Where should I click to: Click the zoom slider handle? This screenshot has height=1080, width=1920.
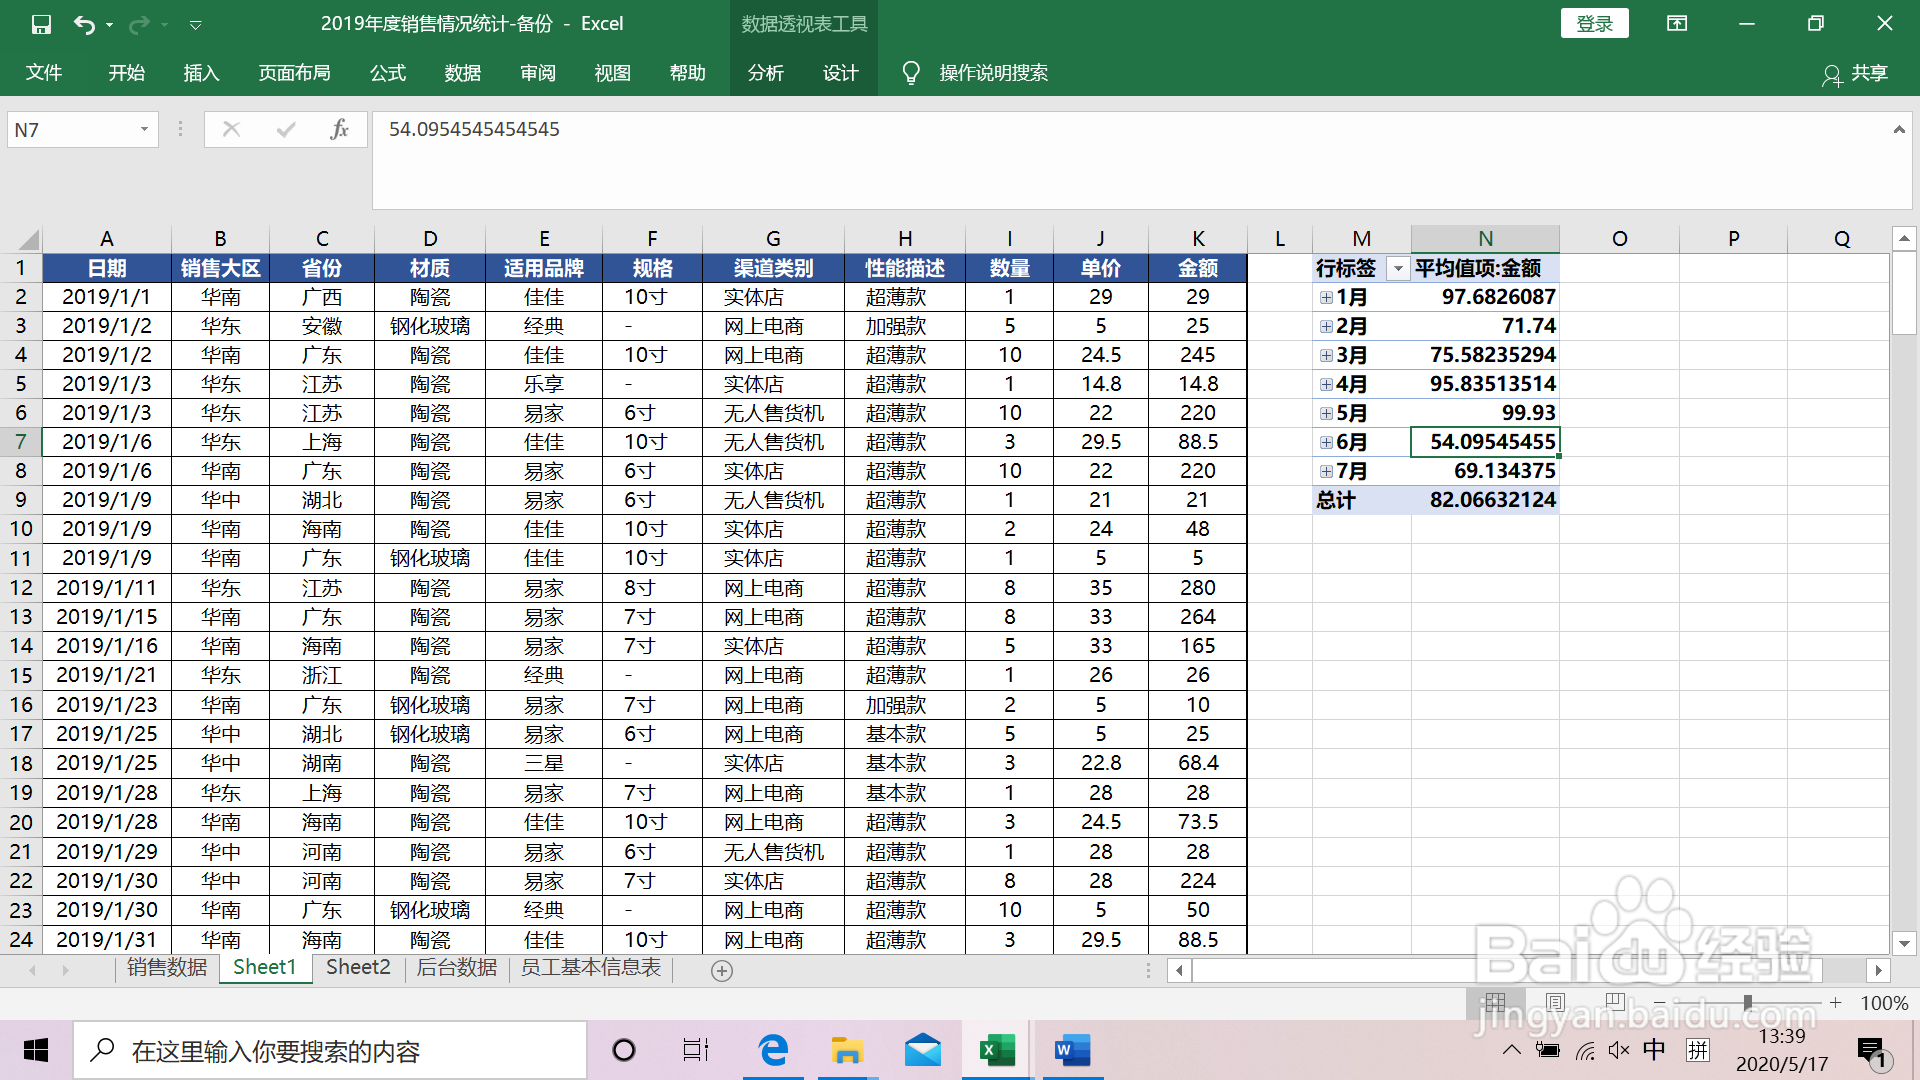point(1748,1002)
